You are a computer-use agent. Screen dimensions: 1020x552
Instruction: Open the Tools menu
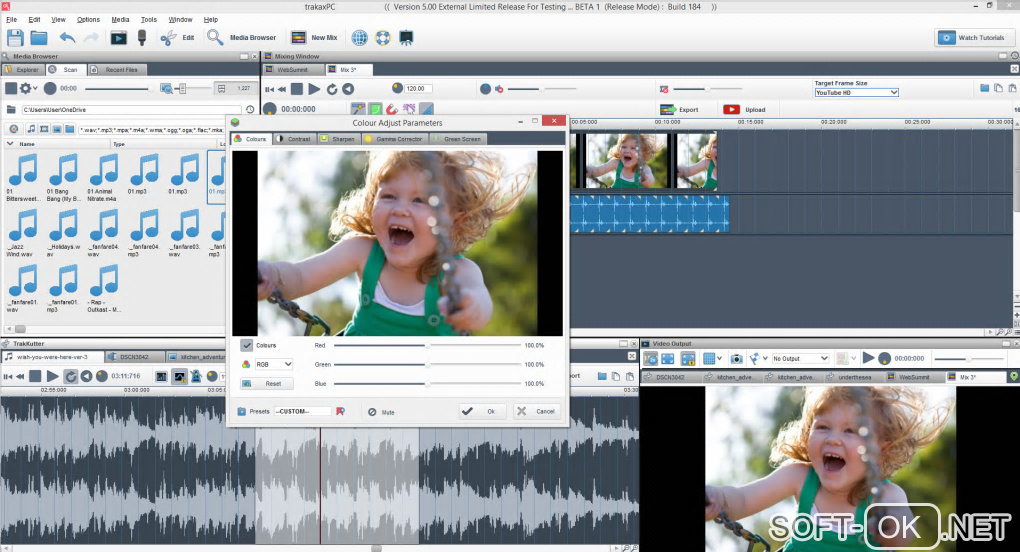[x=148, y=19]
